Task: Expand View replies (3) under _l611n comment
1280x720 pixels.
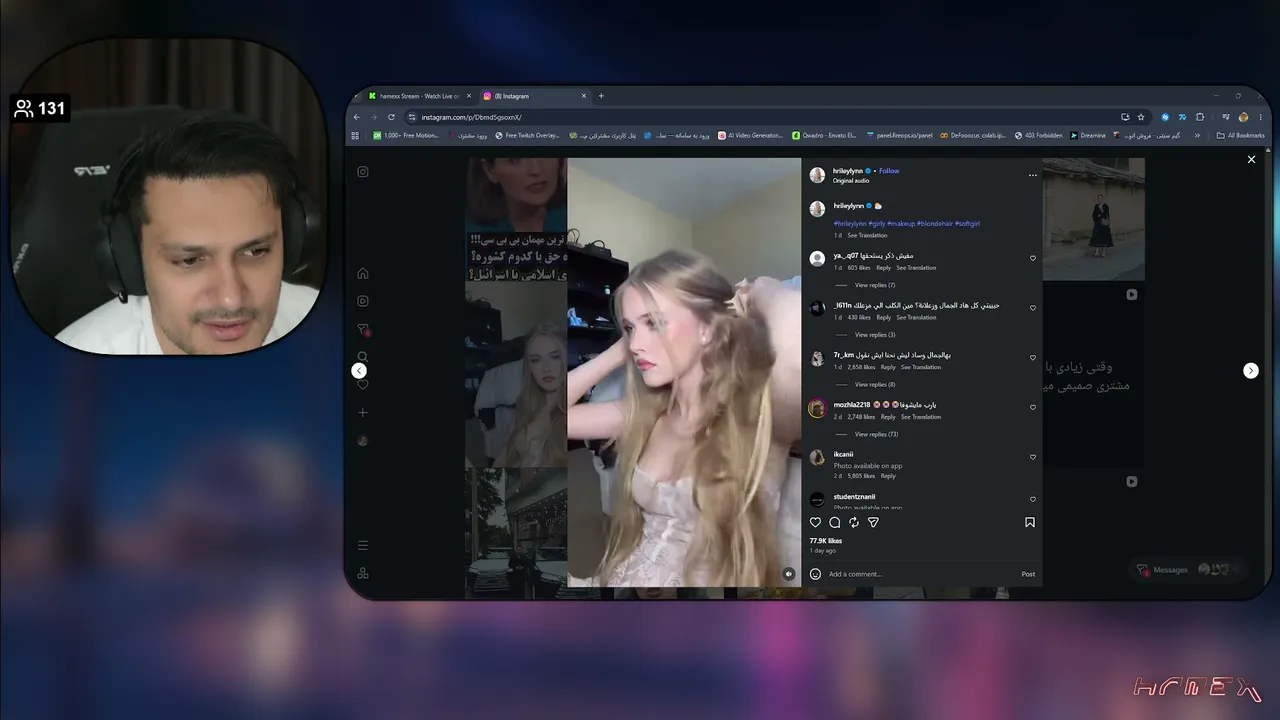Action: coord(875,335)
